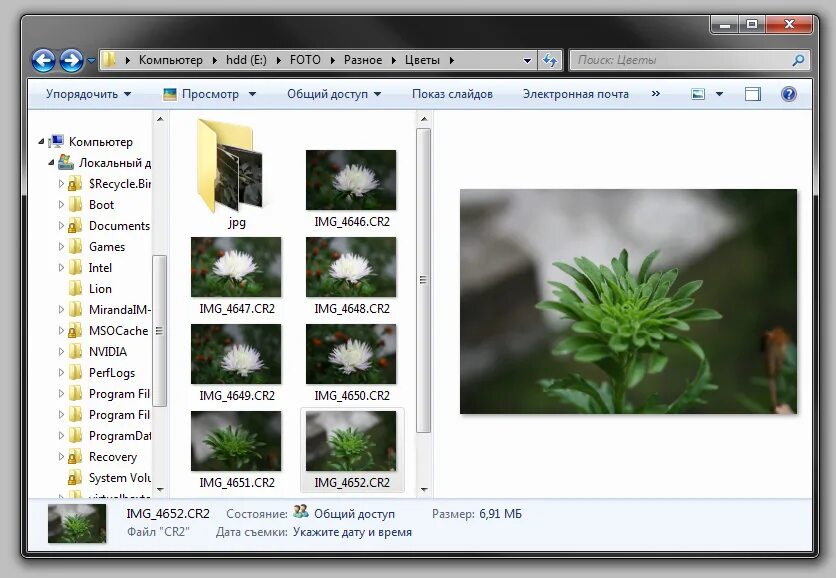
Task: Click the Разное breadcrumb
Action: tap(363, 60)
